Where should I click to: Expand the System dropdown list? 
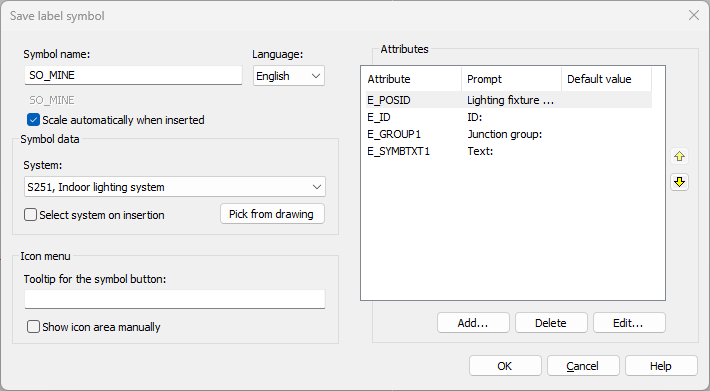(175, 187)
